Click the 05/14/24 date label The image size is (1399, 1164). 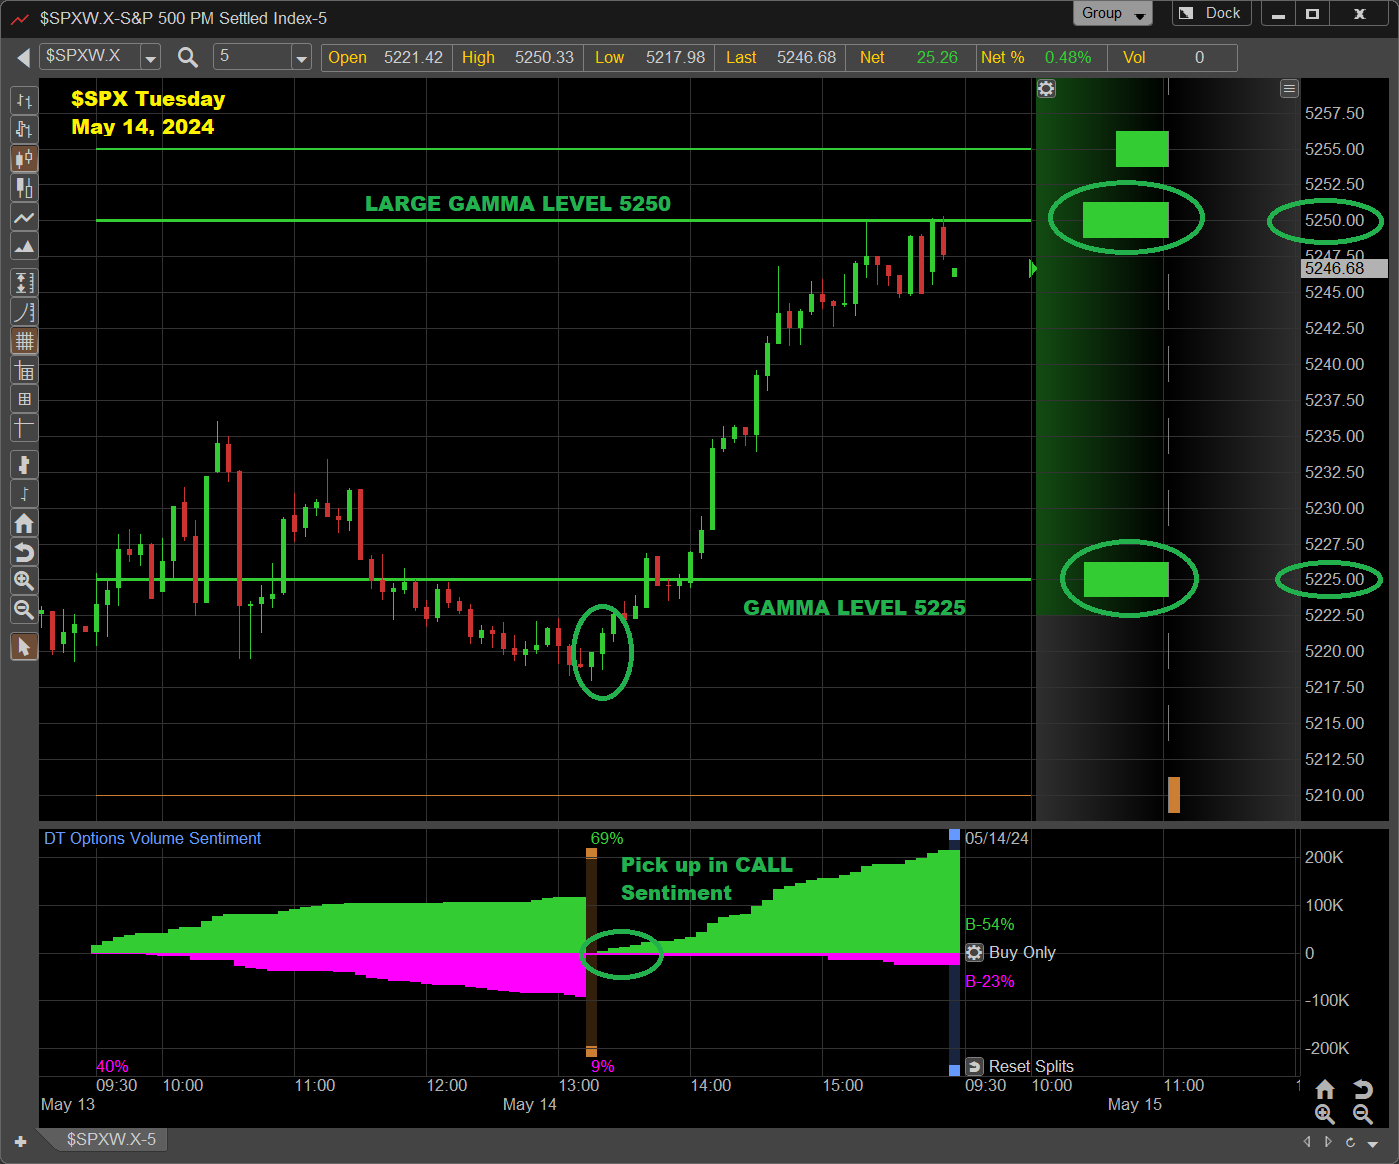coord(996,838)
